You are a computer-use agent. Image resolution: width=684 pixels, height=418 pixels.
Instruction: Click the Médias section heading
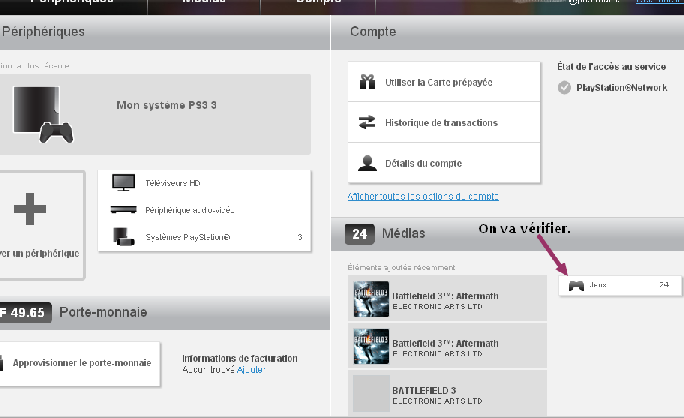click(404, 233)
